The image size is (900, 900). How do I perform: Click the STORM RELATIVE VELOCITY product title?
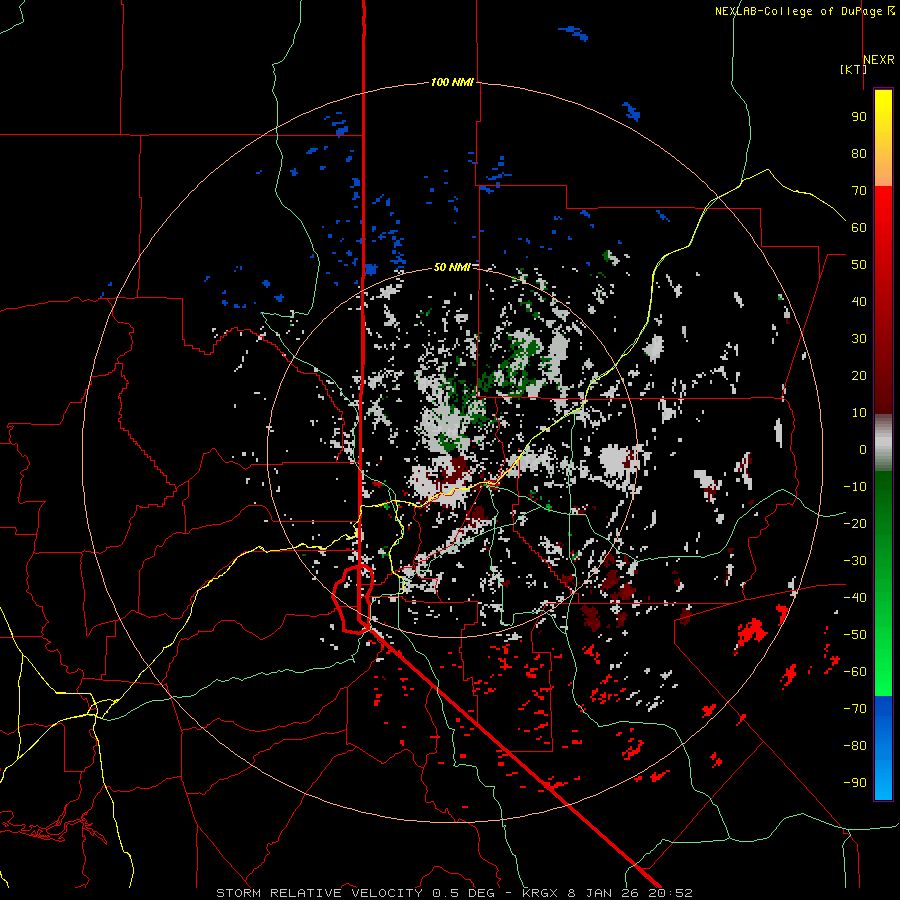pyautogui.click(x=319, y=893)
